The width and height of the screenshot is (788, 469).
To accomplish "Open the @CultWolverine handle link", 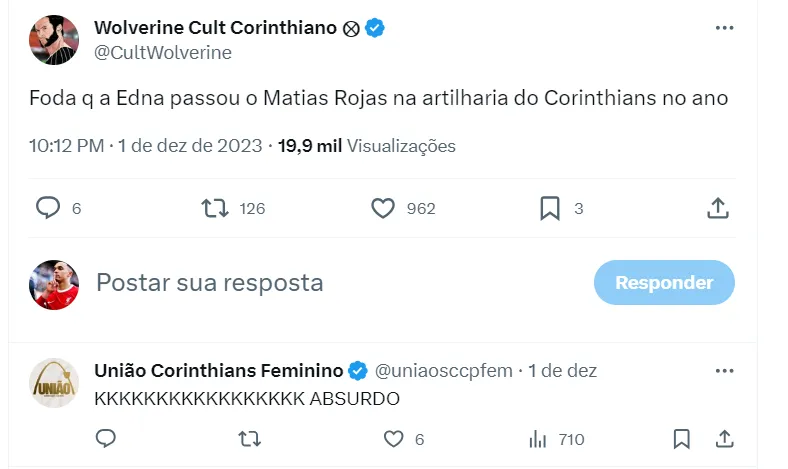I will click(162, 53).
